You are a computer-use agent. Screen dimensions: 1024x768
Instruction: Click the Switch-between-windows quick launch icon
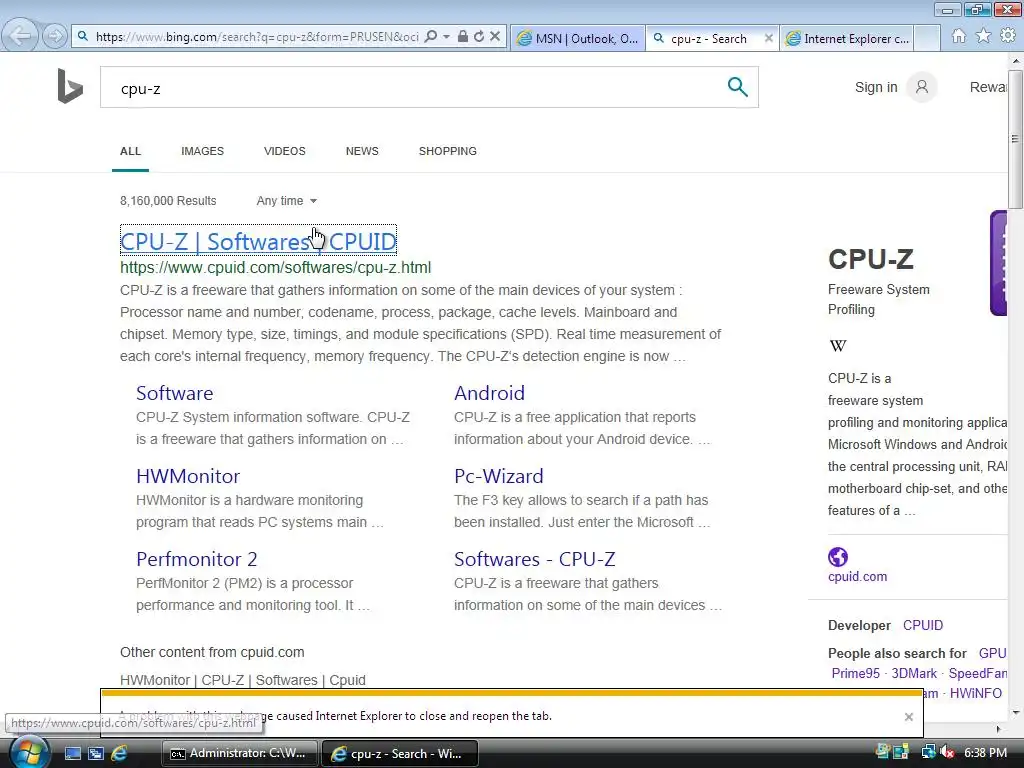tap(96, 753)
